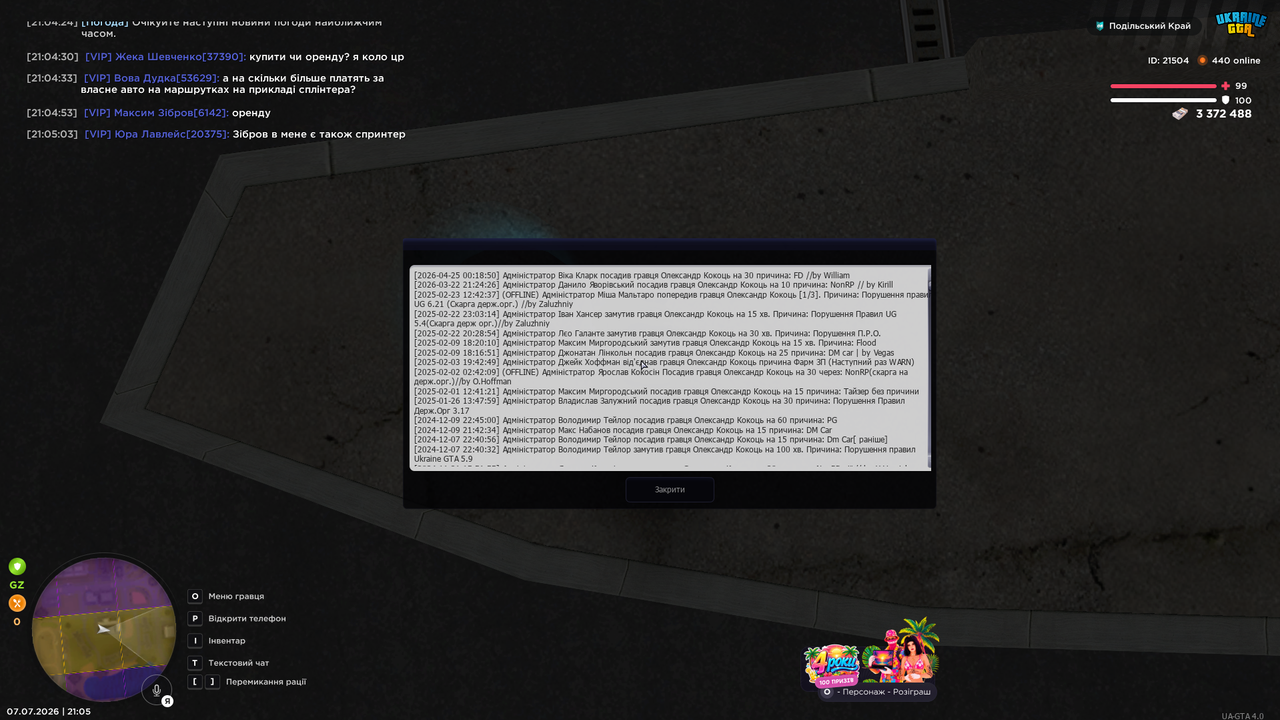Click the health value 99
The width and height of the screenshot is (1280, 720).
coord(1241,86)
